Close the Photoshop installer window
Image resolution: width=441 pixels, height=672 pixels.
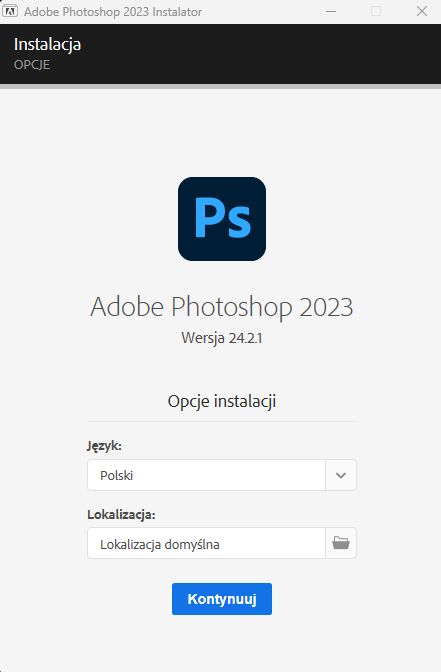422,11
